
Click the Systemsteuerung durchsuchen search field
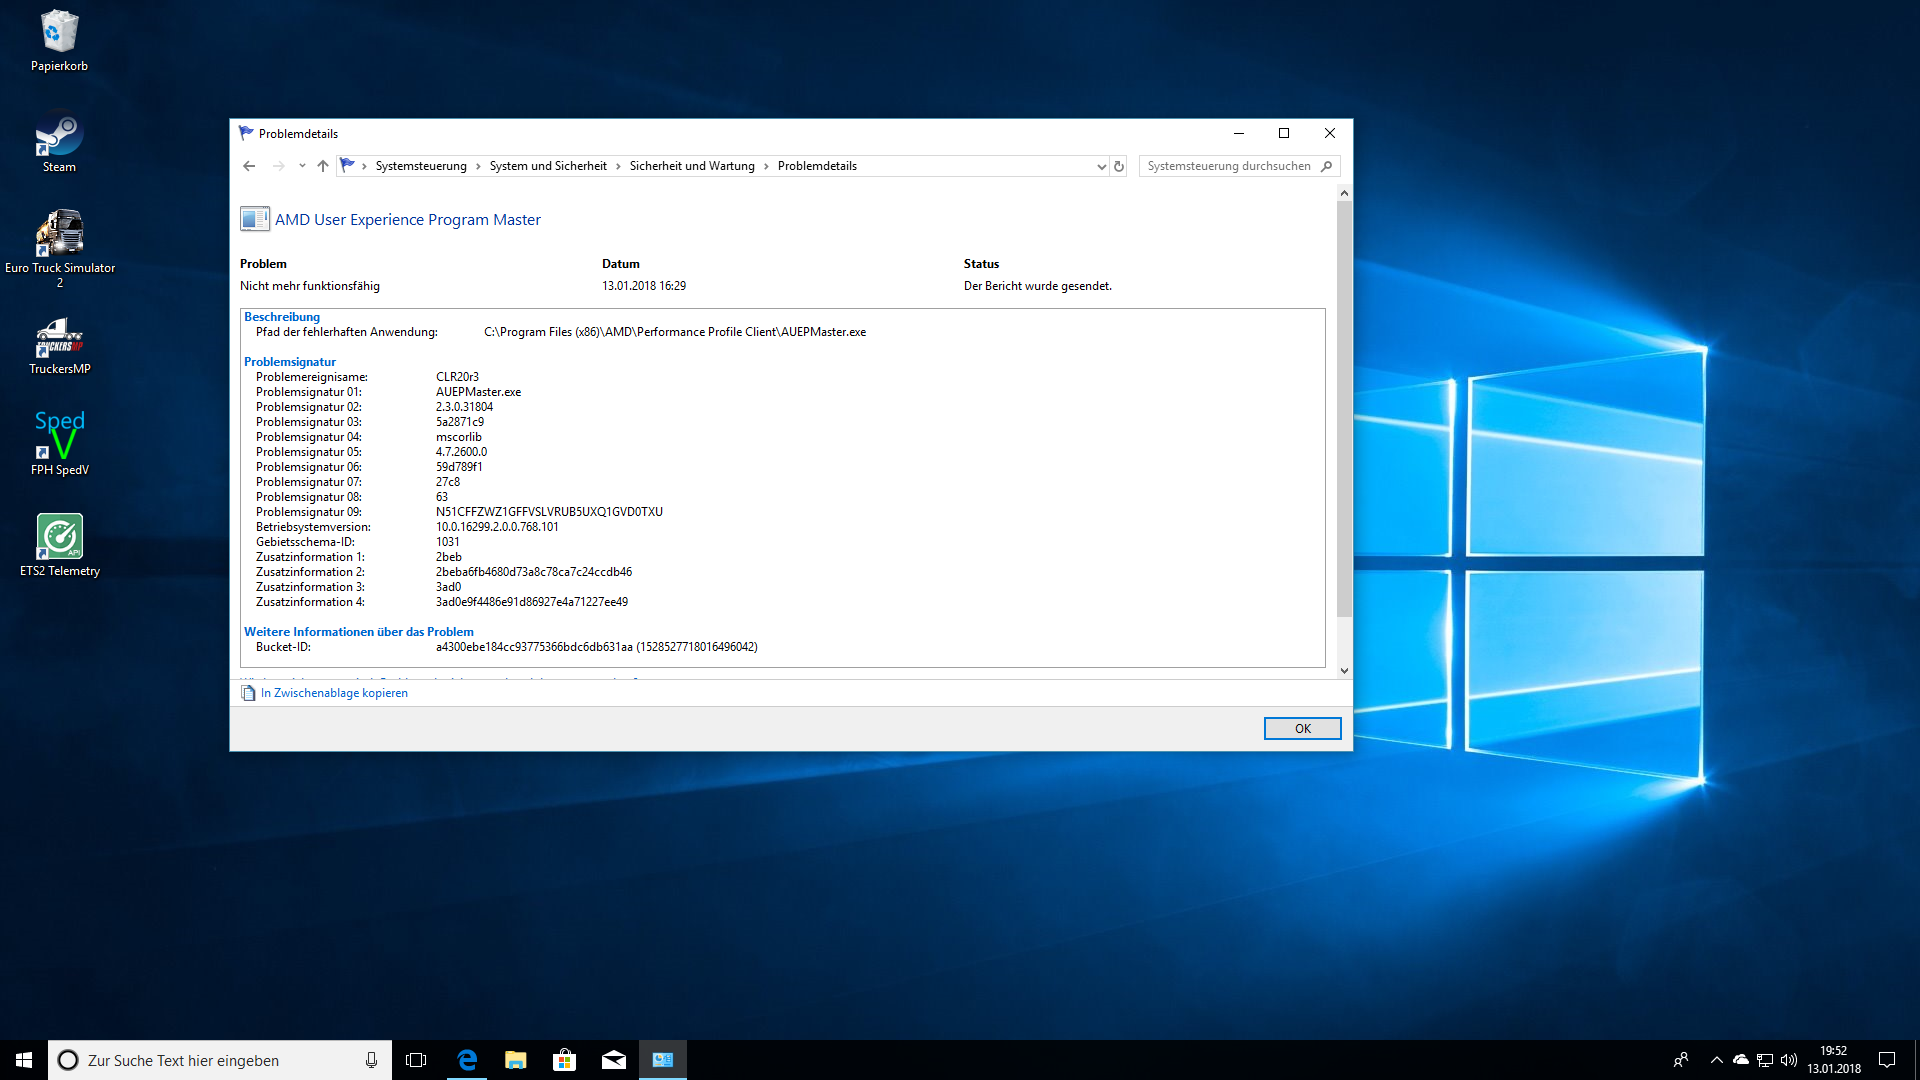(x=1239, y=166)
